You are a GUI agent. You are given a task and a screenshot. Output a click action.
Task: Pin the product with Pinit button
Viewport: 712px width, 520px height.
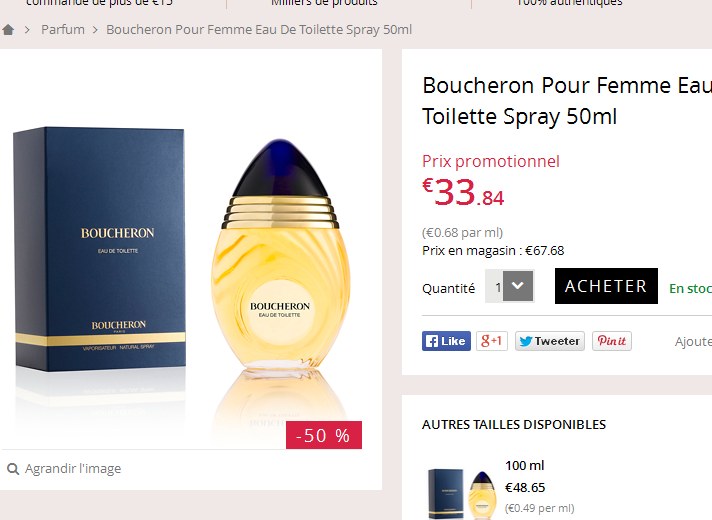point(612,341)
